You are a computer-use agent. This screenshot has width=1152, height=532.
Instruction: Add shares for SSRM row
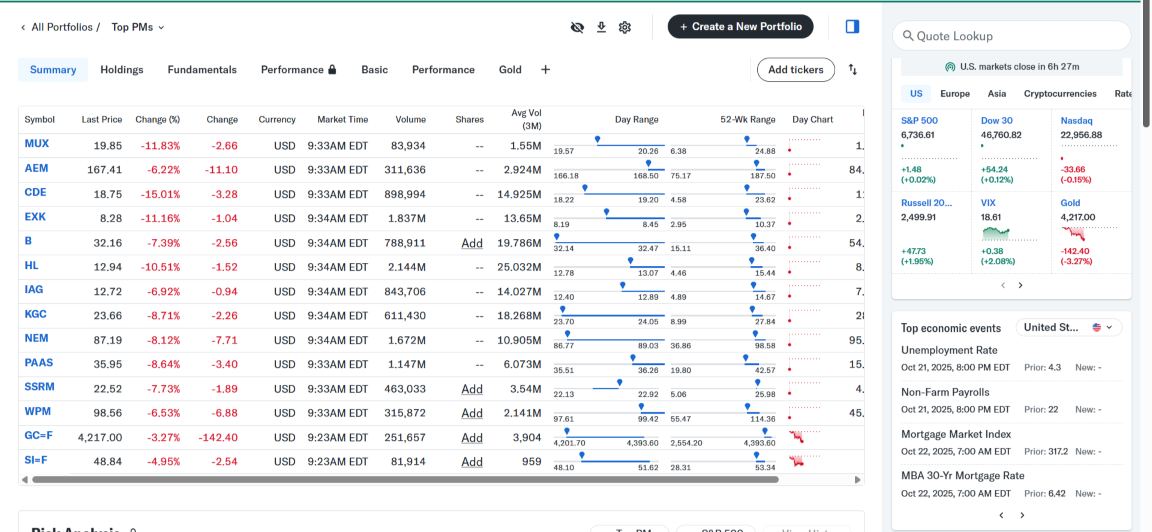[472, 389]
